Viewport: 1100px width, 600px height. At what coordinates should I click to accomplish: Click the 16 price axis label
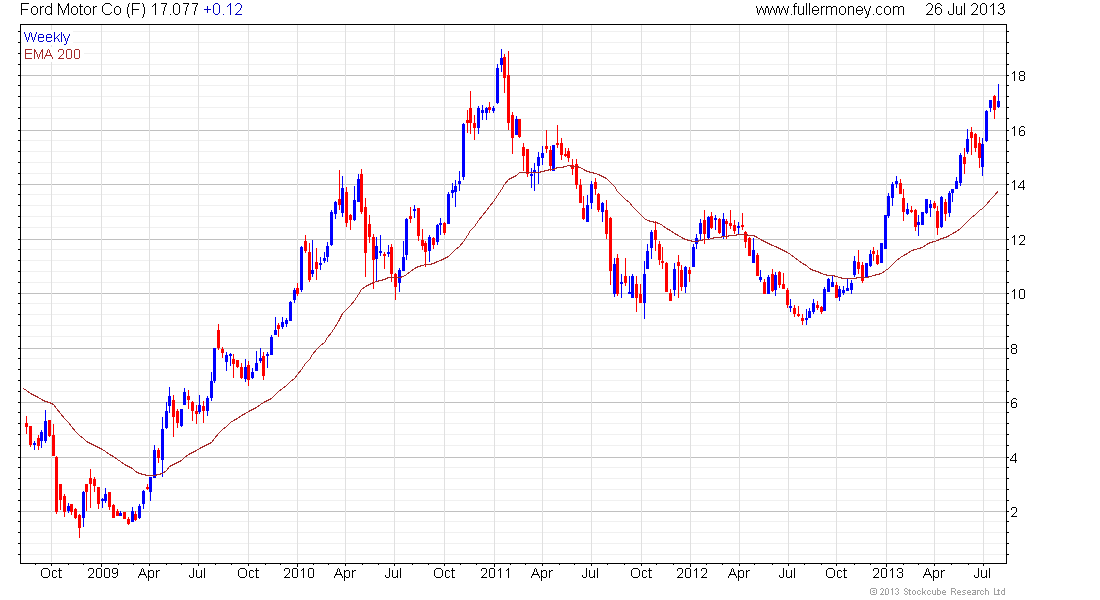[x=1018, y=131]
